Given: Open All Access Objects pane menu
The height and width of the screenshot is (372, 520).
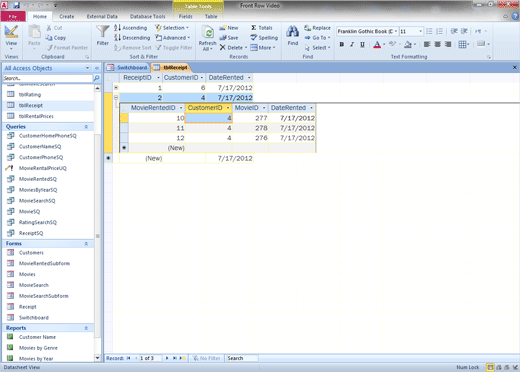Looking at the screenshot, I should (x=87, y=68).
